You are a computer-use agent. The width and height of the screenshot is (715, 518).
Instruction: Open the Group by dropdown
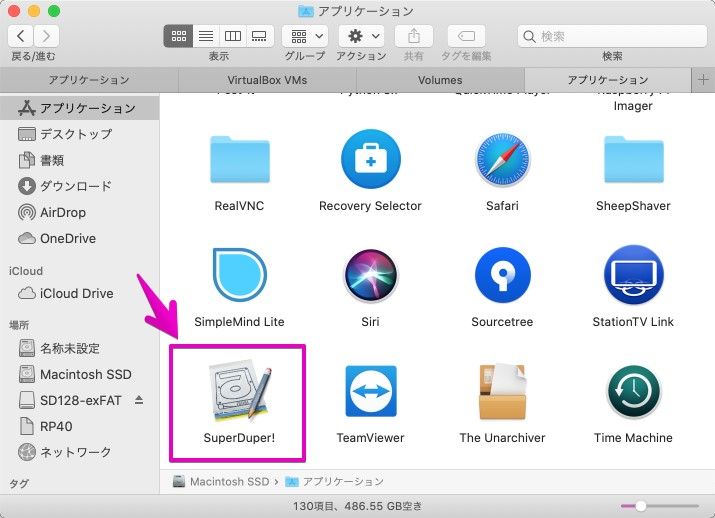point(305,36)
